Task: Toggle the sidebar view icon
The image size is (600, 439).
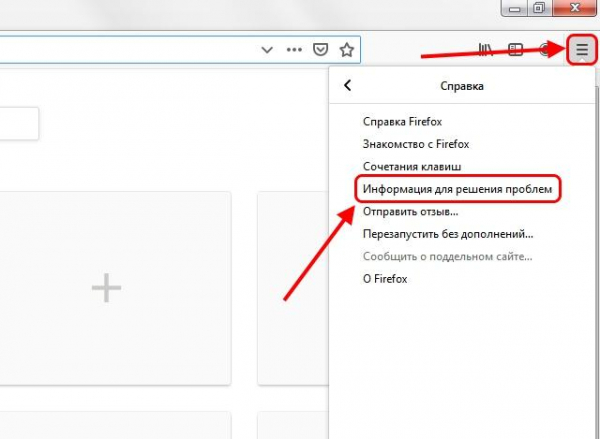Action: 515,50
